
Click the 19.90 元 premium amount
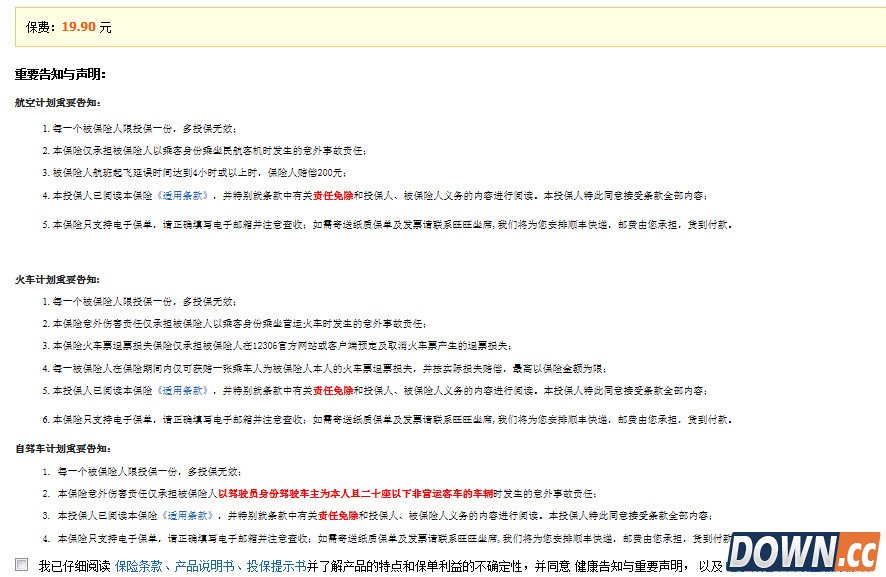coord(80,27)
